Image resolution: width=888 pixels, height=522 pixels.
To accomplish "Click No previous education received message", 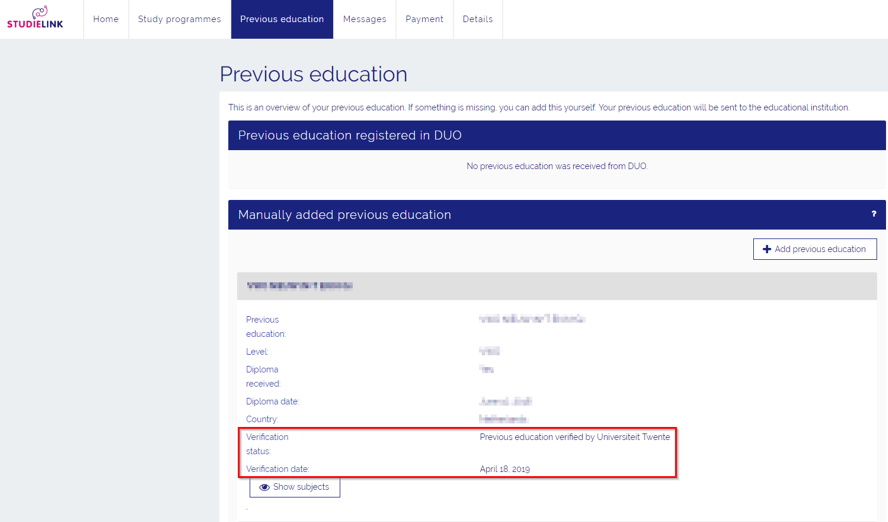I will 557,166.
